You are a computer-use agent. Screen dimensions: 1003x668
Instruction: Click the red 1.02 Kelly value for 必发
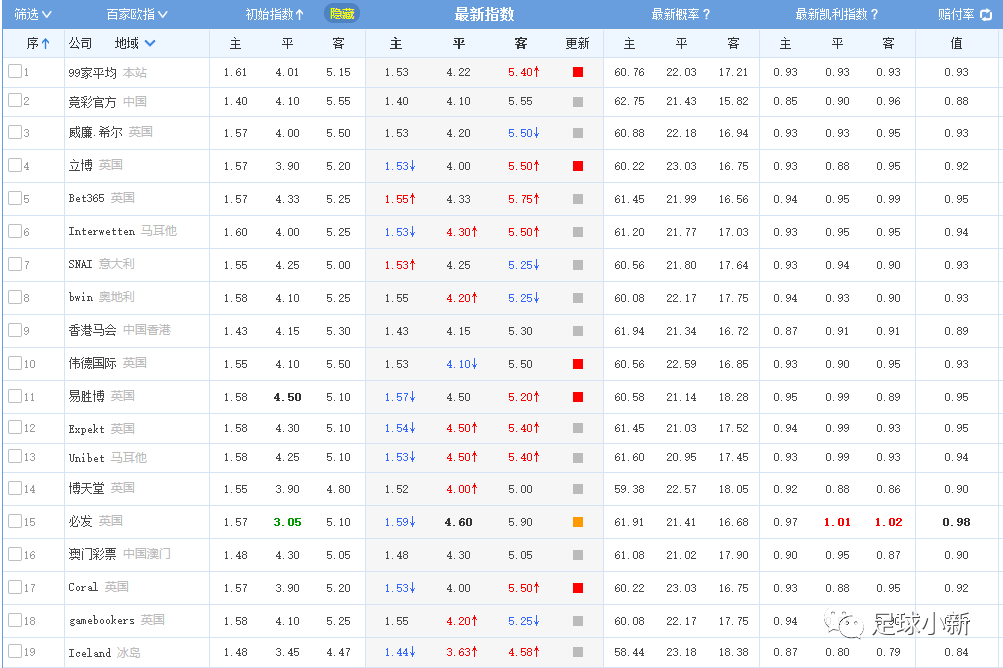point(888,522)
